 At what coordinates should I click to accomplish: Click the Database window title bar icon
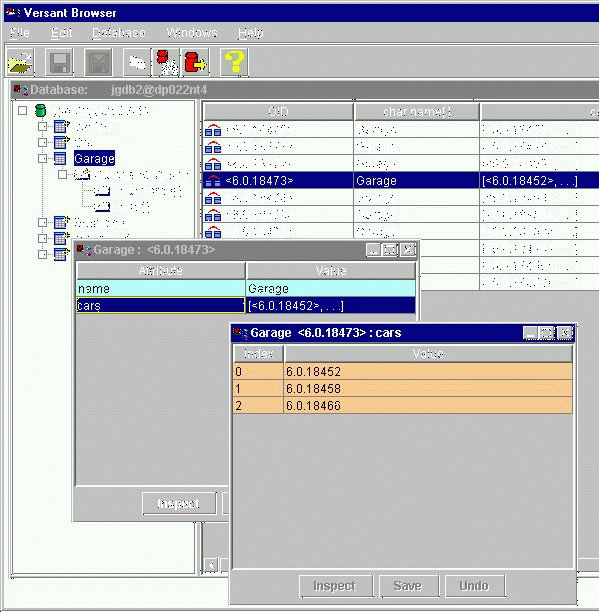click(21, 90)
